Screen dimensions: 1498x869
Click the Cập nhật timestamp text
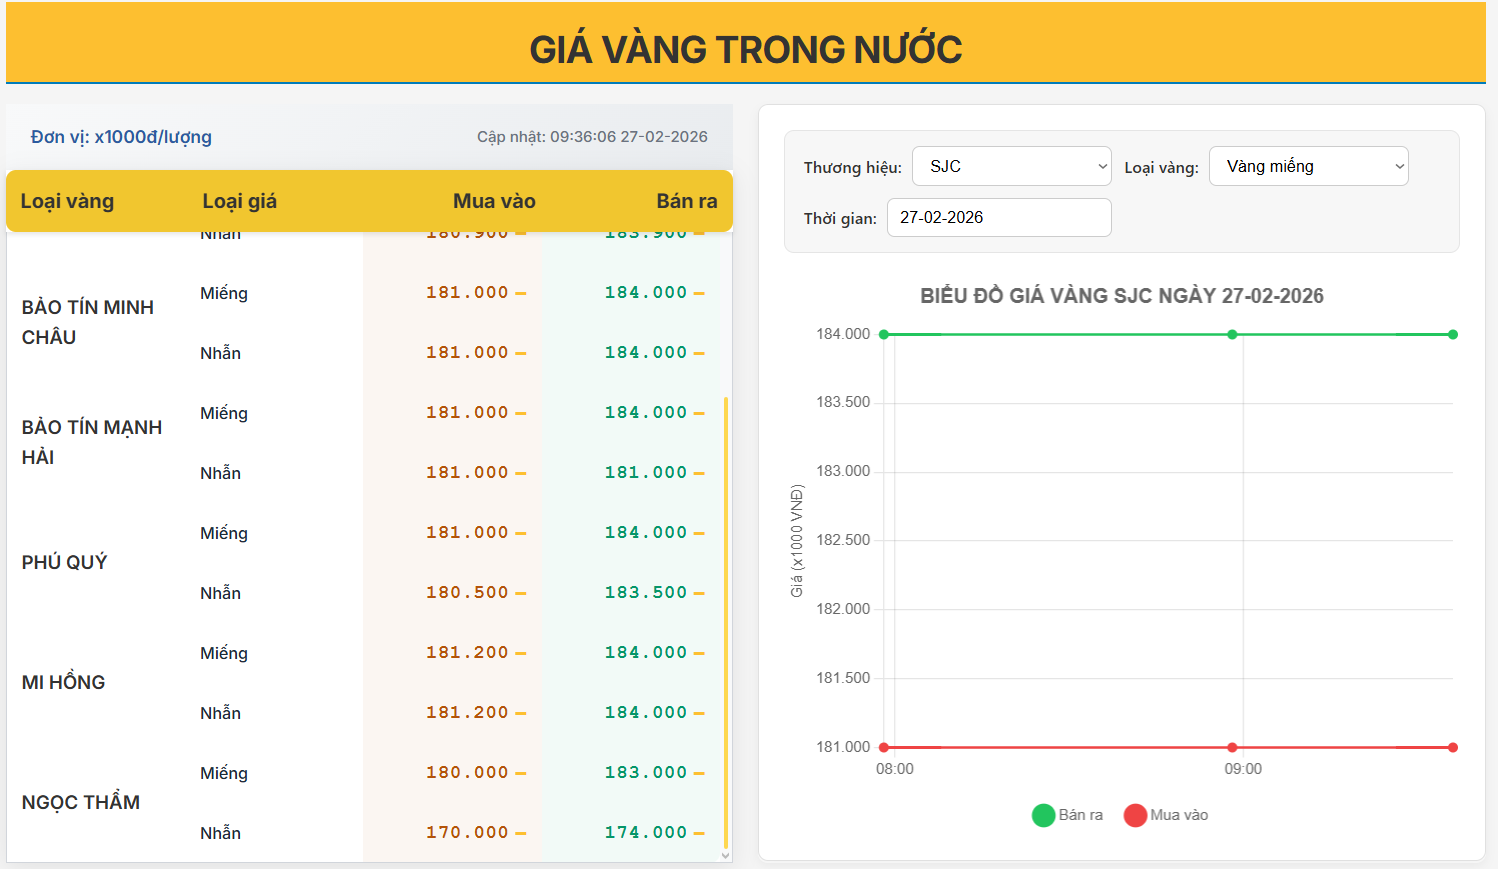coord(592,137)
